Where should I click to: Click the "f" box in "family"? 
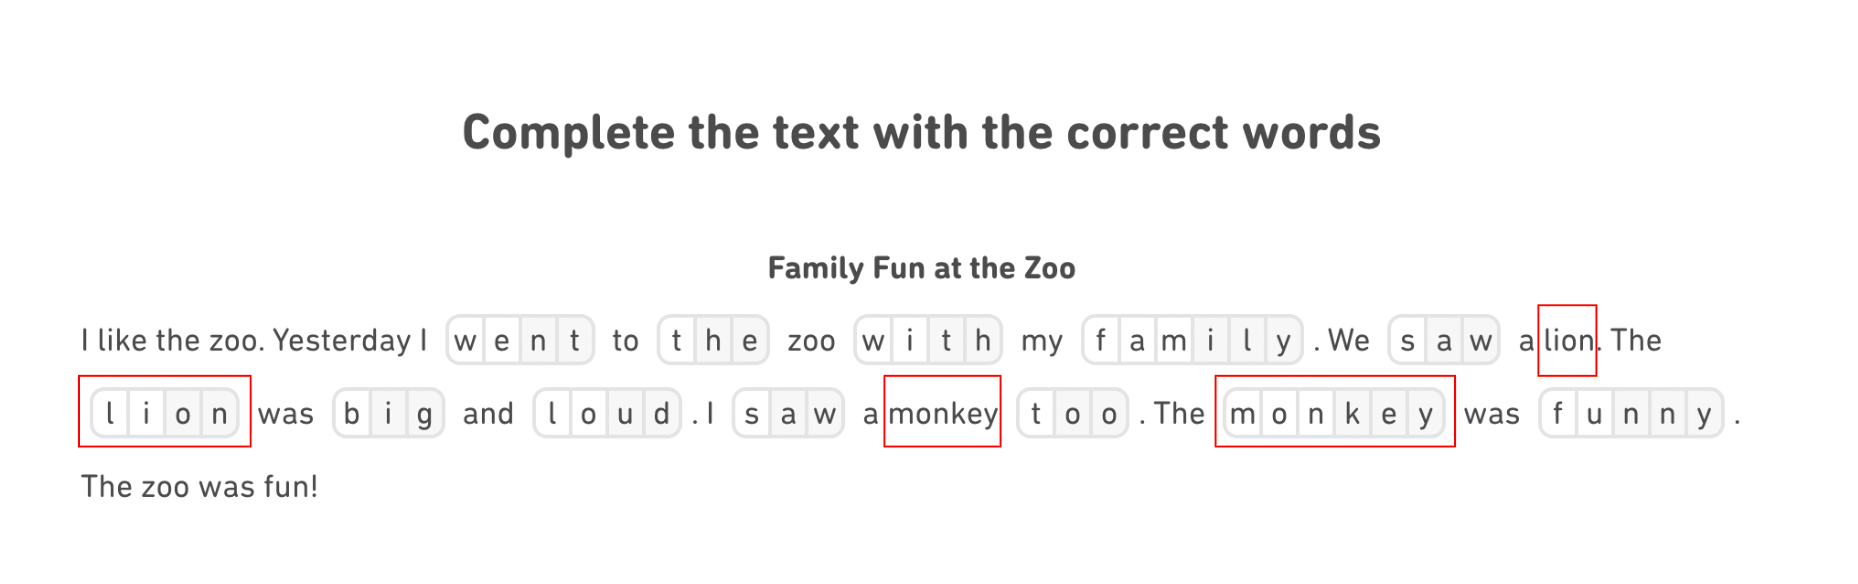point(1101,341)
